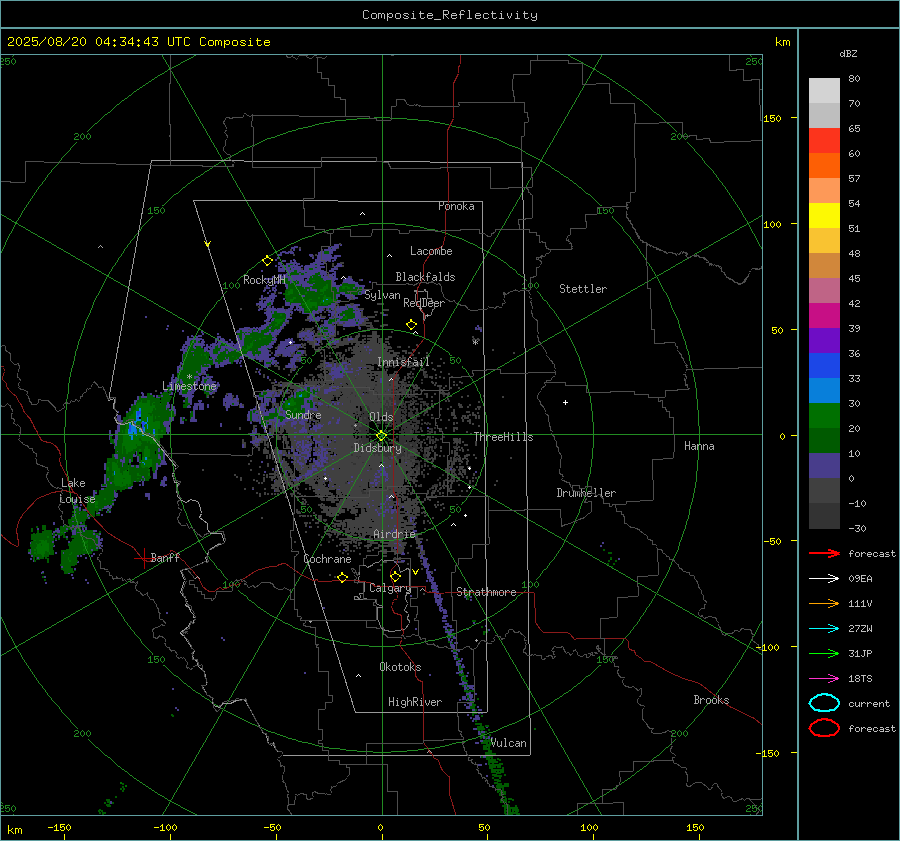The image size is (900, 841).
Task: Click the -150 value on the bottom axis
Action: click(x=59, y=827)
